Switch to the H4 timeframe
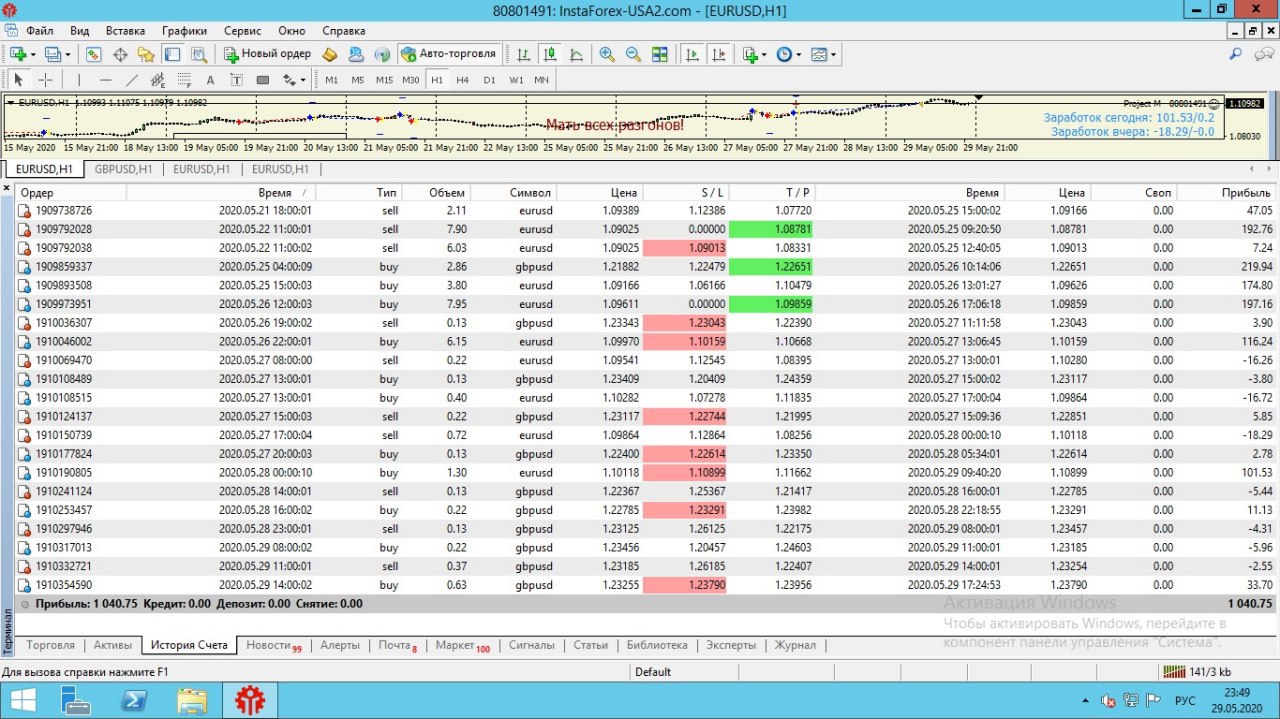This screenshot has height=719, width=1280. 462,80
